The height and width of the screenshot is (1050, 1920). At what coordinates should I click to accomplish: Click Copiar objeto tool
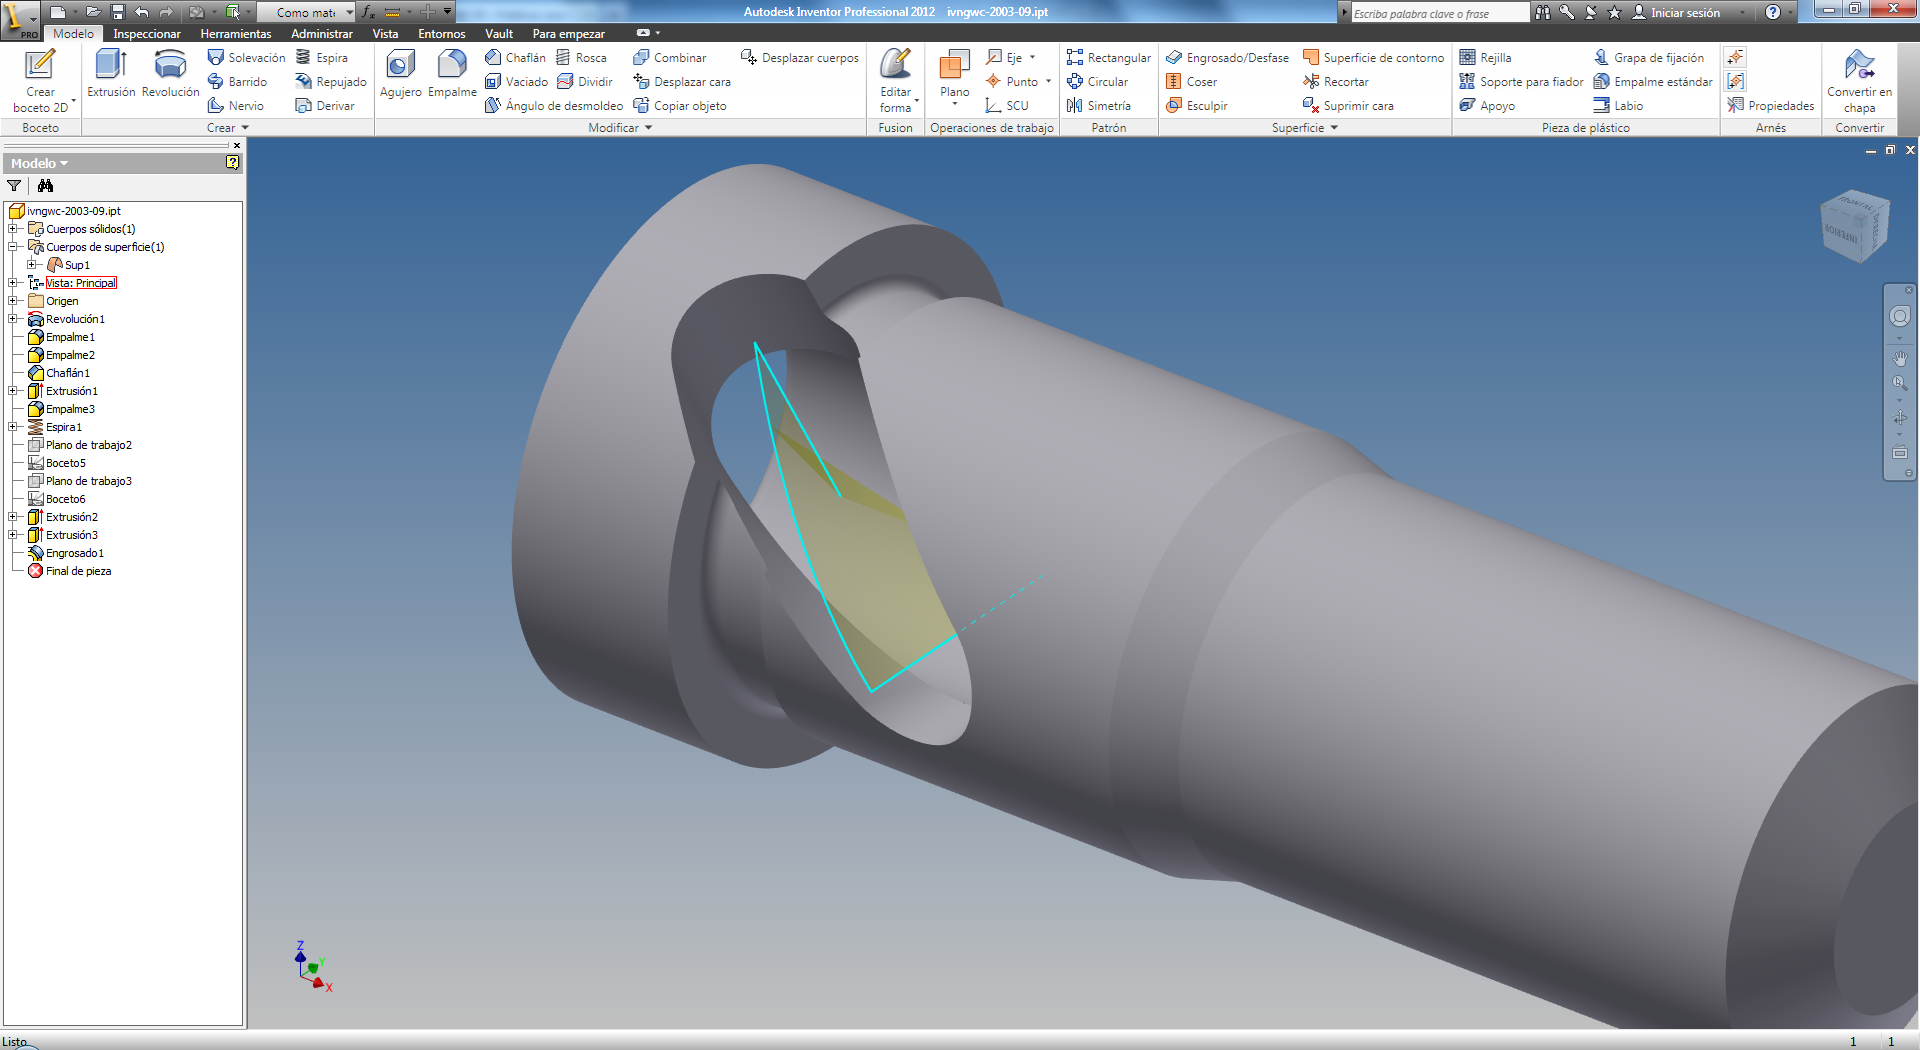coord(680,105)
